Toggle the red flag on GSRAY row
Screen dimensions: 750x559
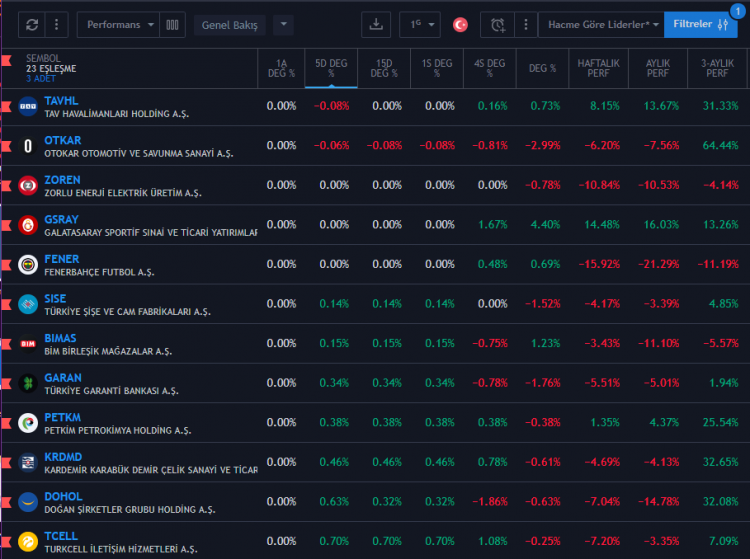point(6,225)
